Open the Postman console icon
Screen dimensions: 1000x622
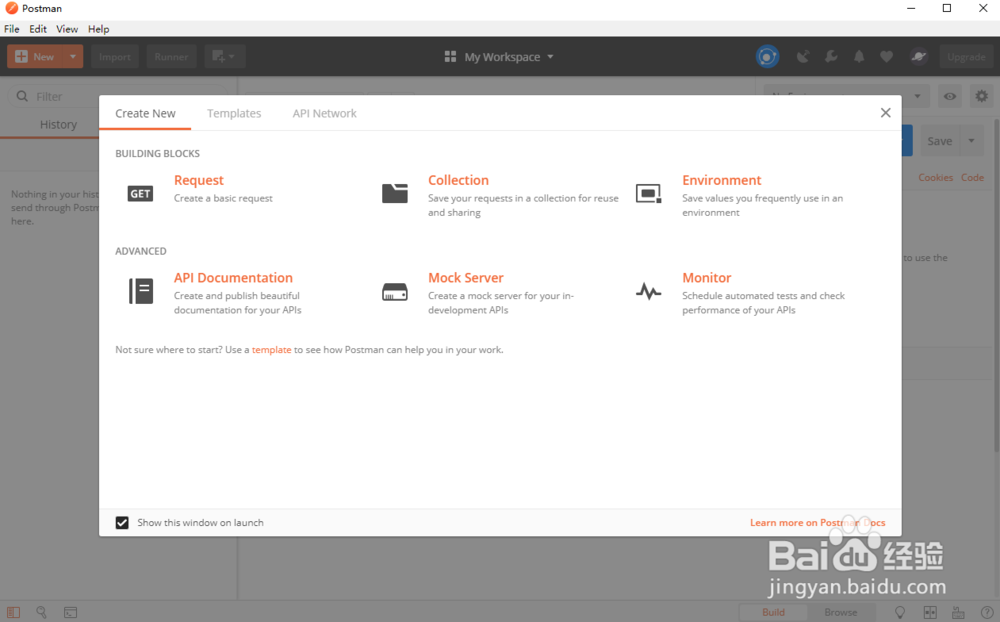pyautogui.click(x=70, y=612)
